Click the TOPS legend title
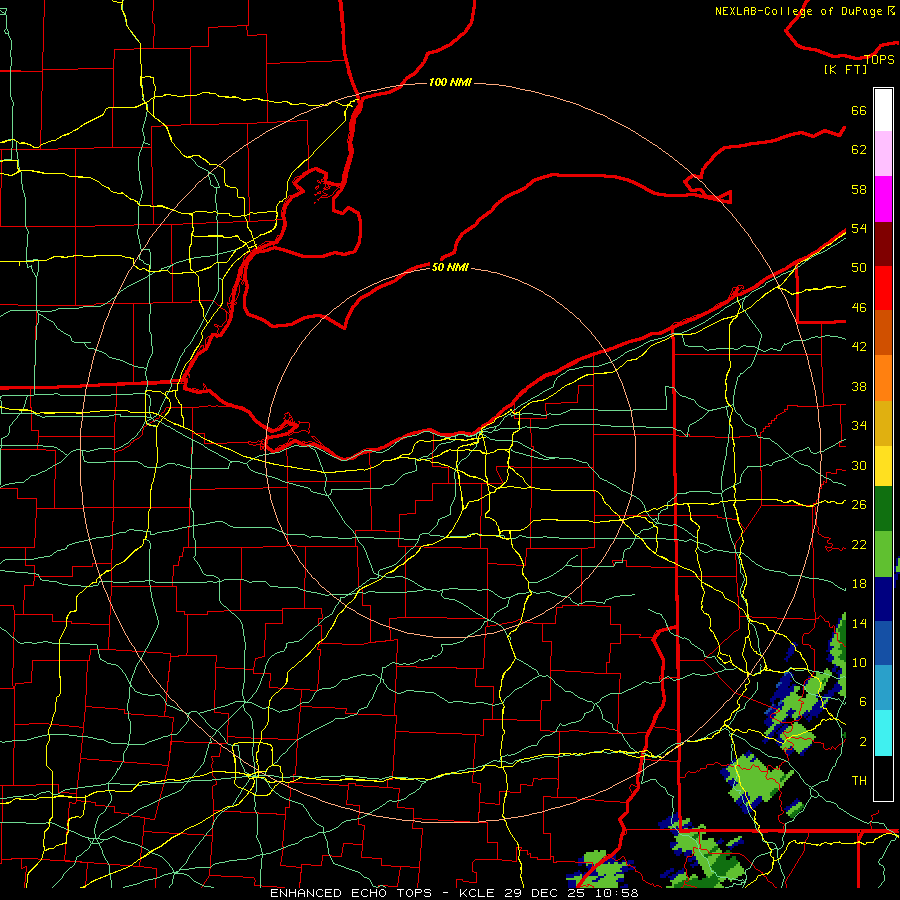 pyautogui.click(x=879, y=59)
